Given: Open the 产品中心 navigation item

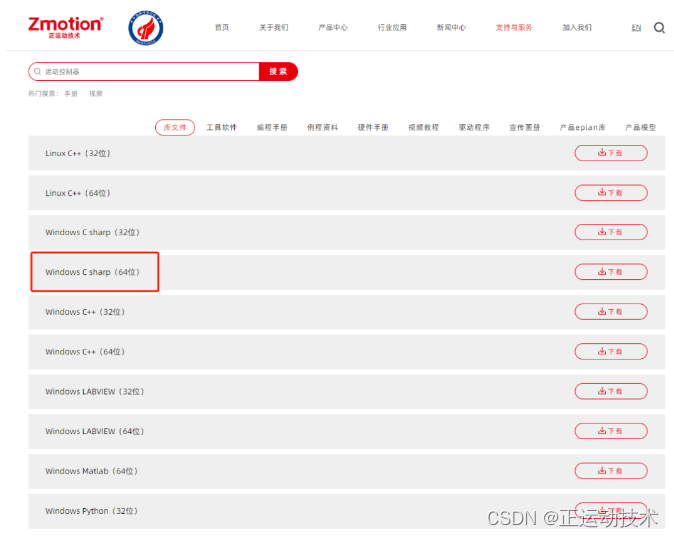Looking at the screenshot, I should [x=333, y=28].
